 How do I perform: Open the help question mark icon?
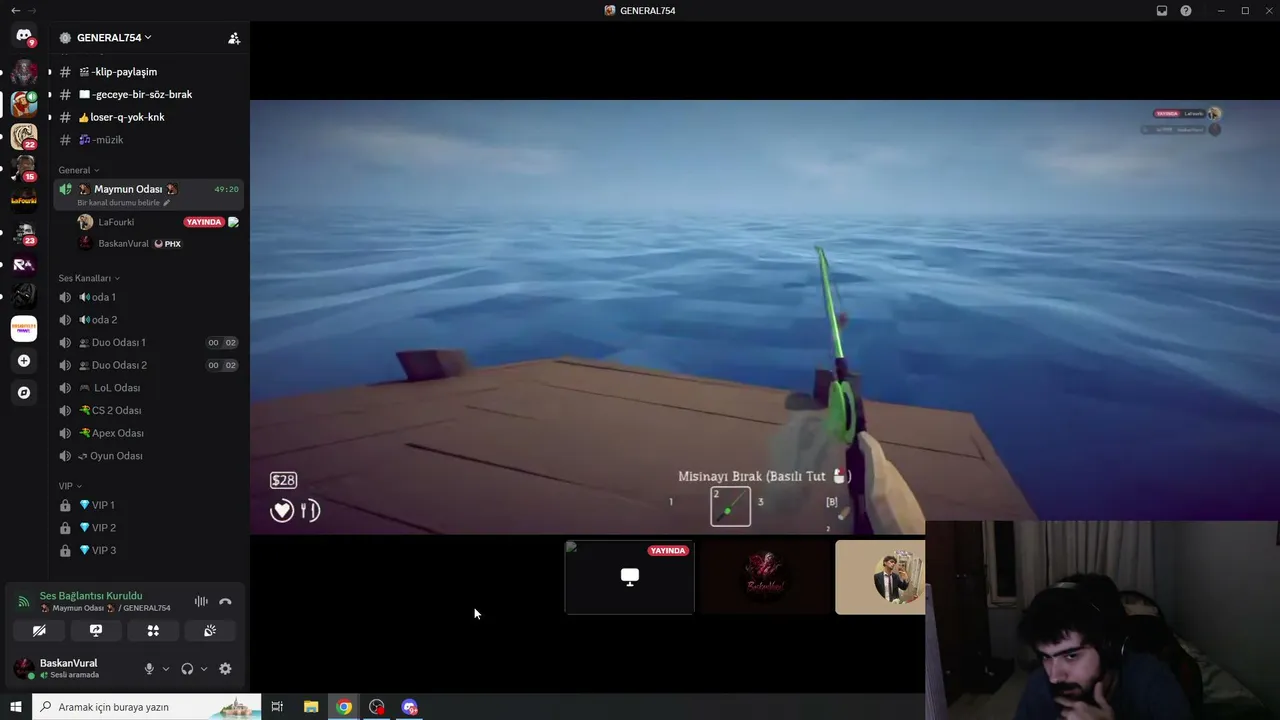(1186, 11)
